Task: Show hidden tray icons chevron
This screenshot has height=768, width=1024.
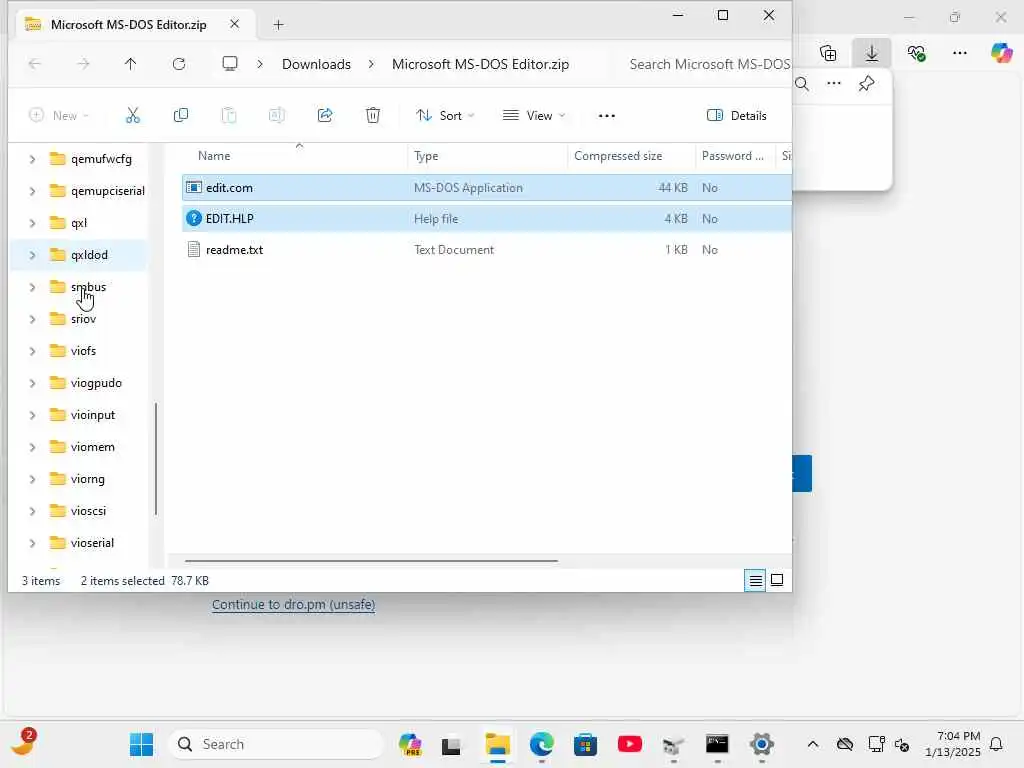Action: (x=812, y=744)
